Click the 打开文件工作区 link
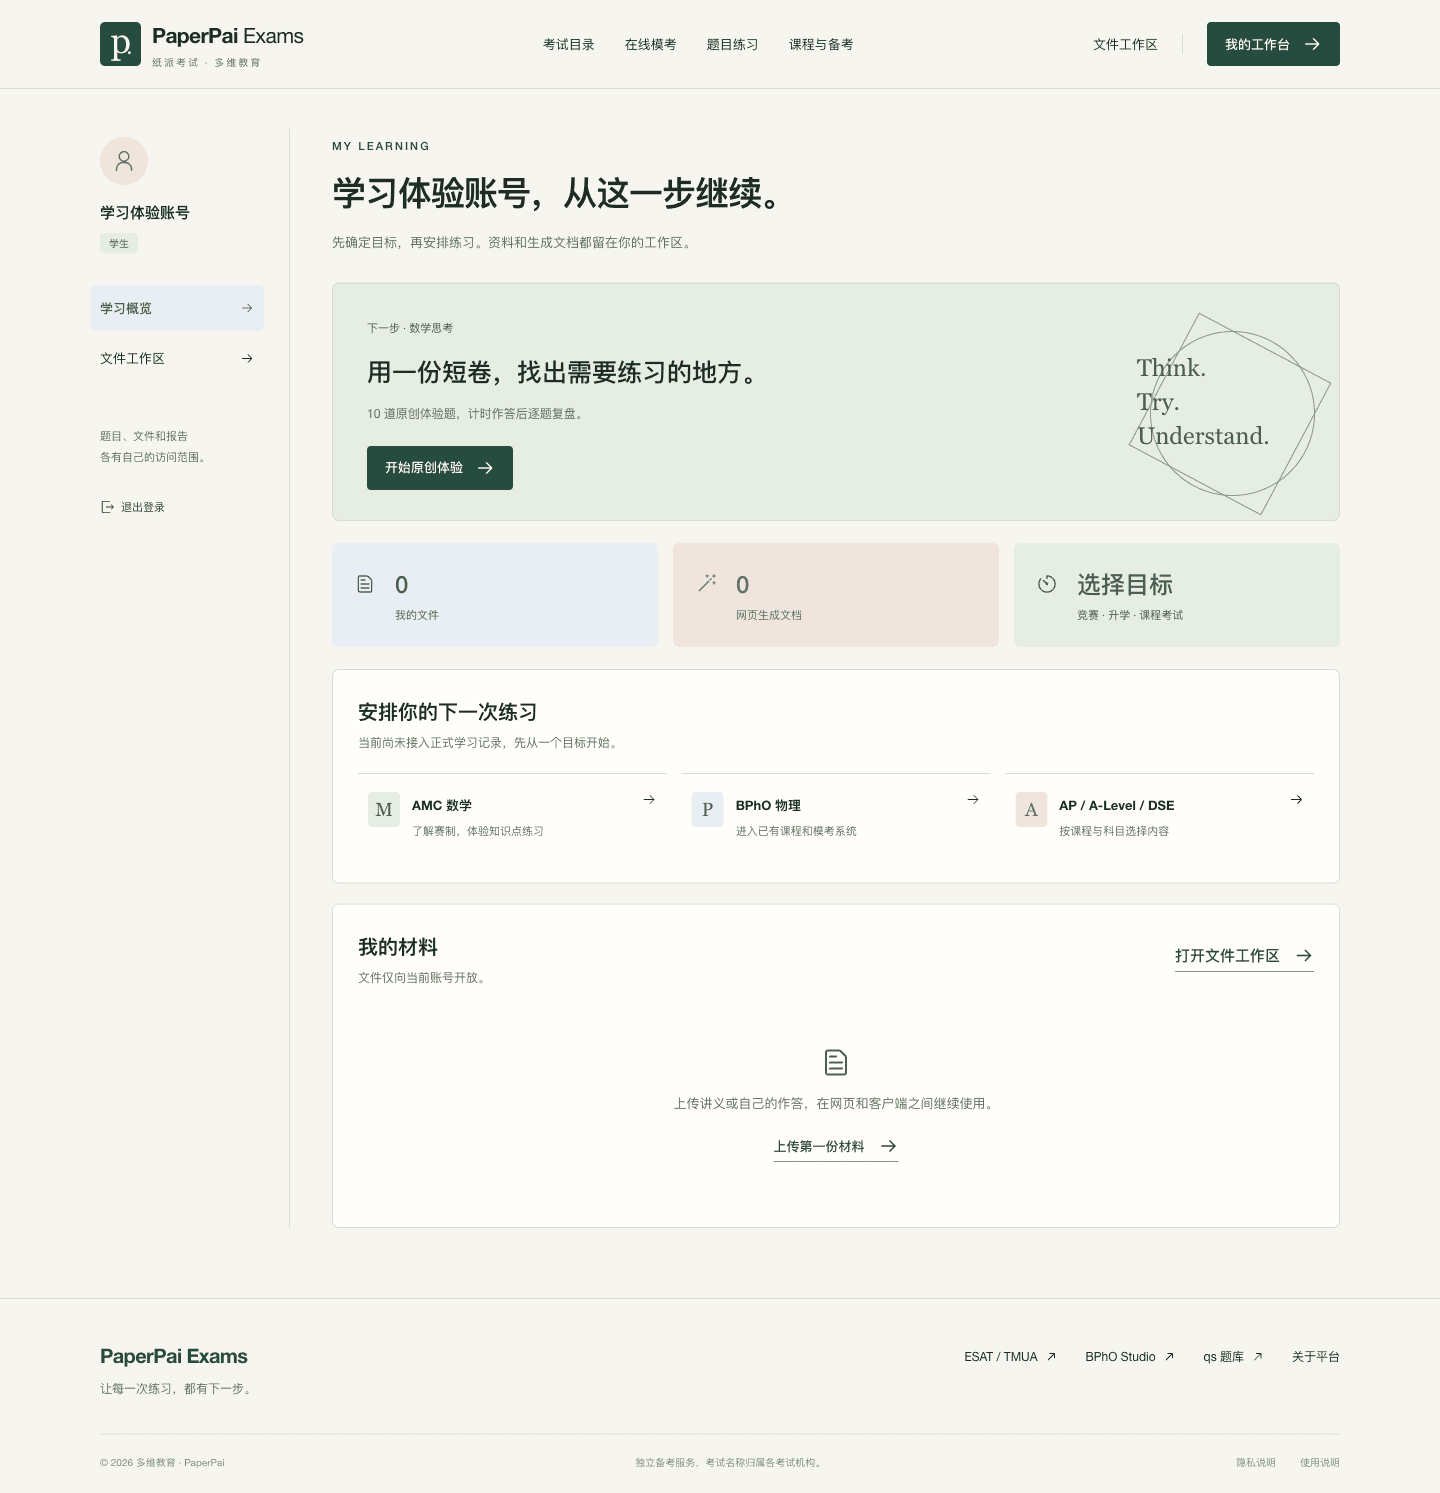 tap(1244, 956)
